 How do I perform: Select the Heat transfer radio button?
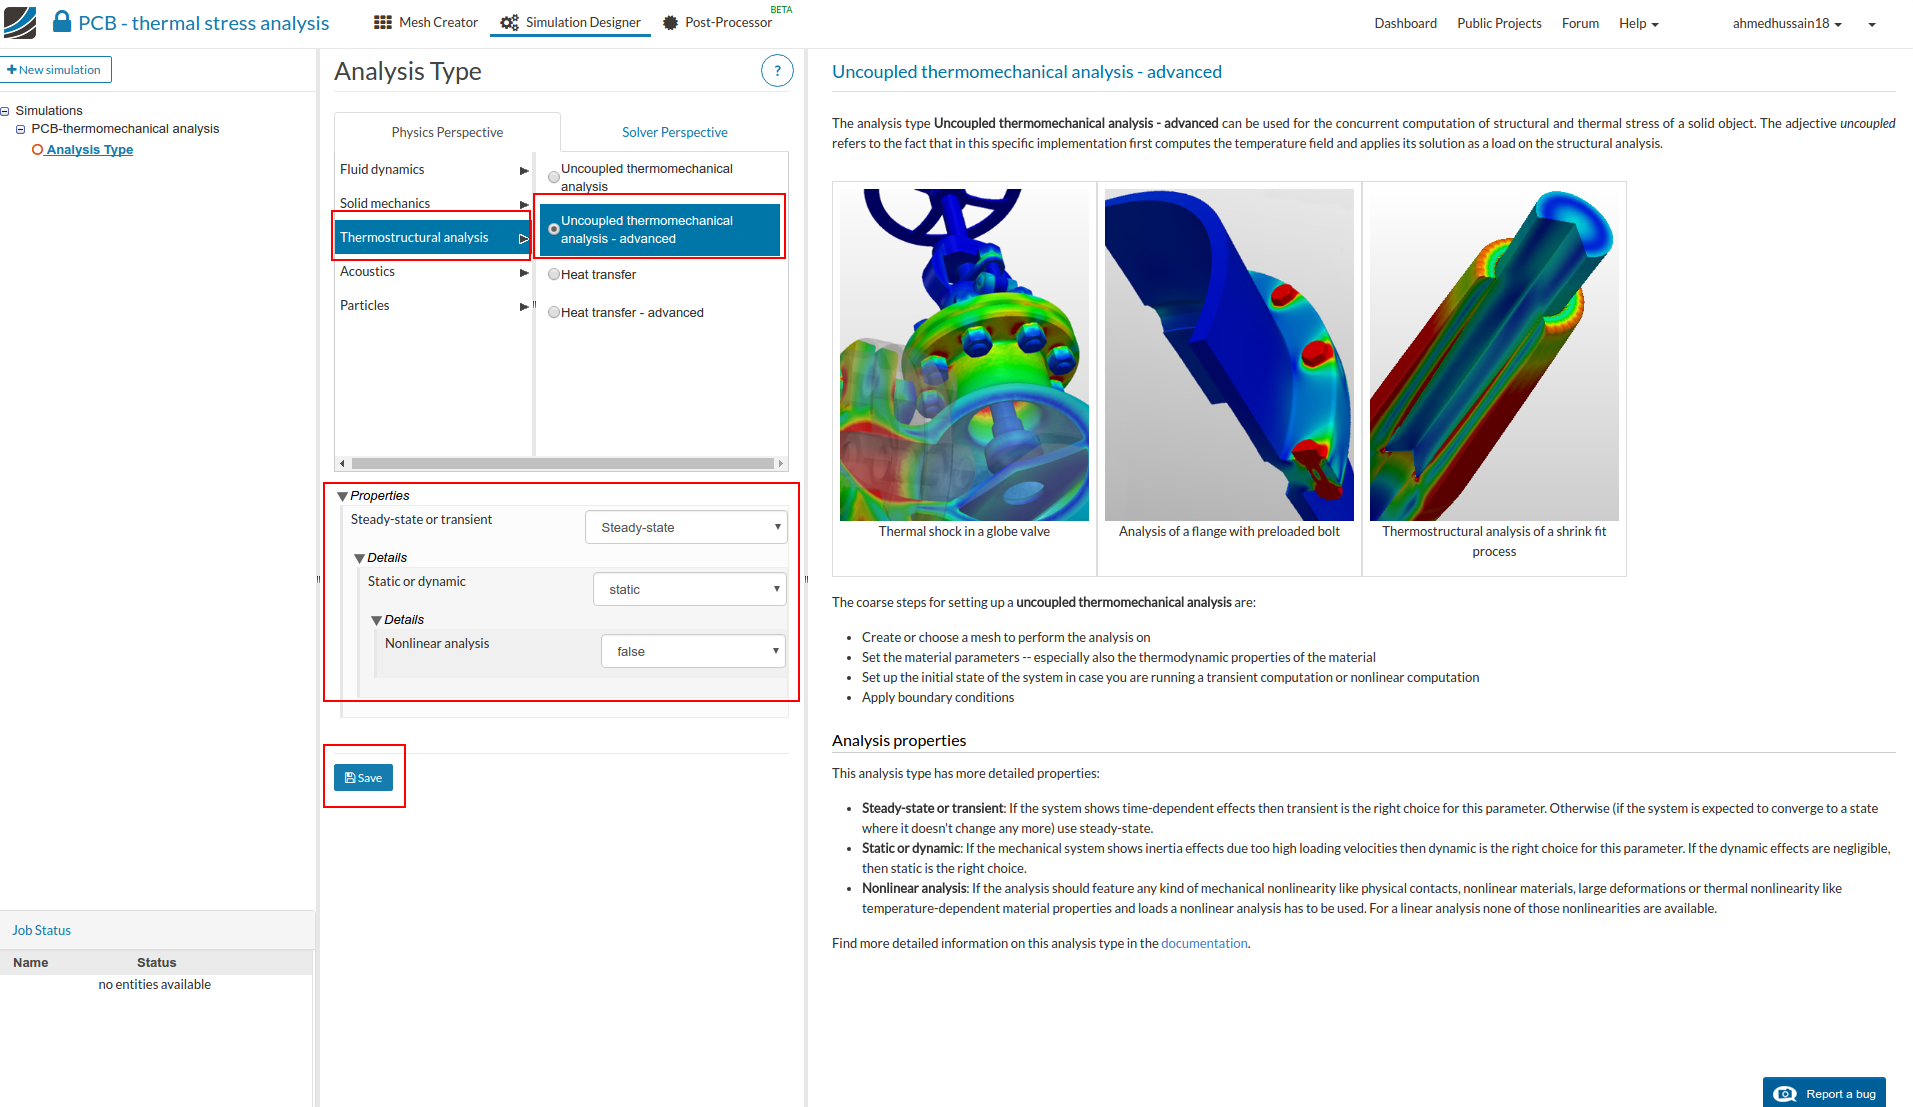[554, 274]
